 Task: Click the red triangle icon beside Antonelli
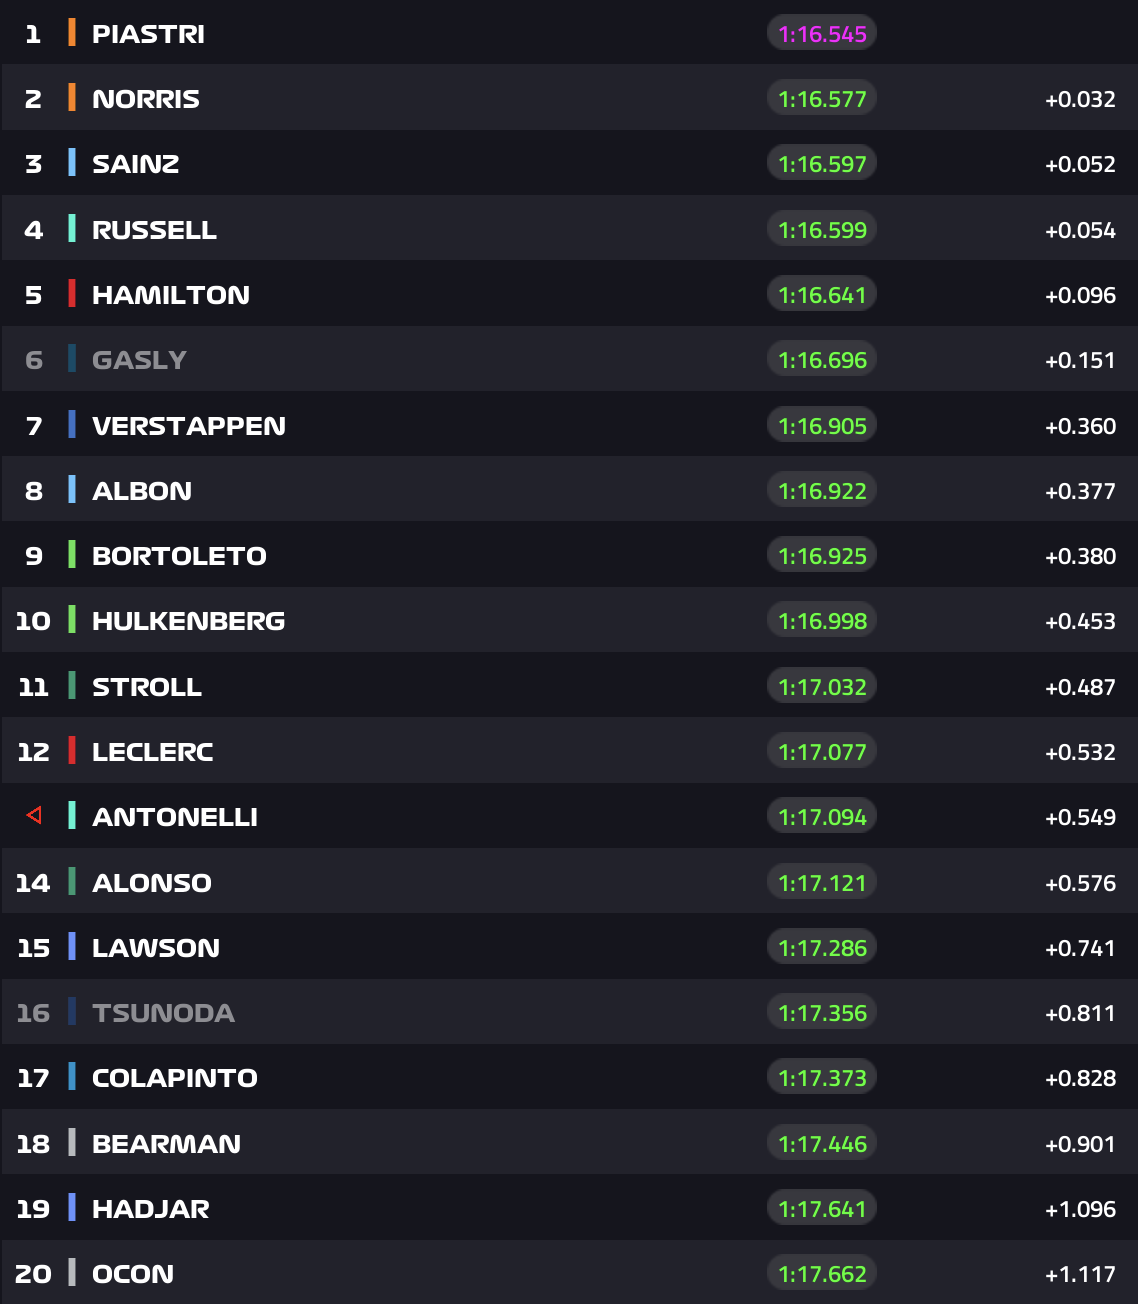[x=34, y=816]
